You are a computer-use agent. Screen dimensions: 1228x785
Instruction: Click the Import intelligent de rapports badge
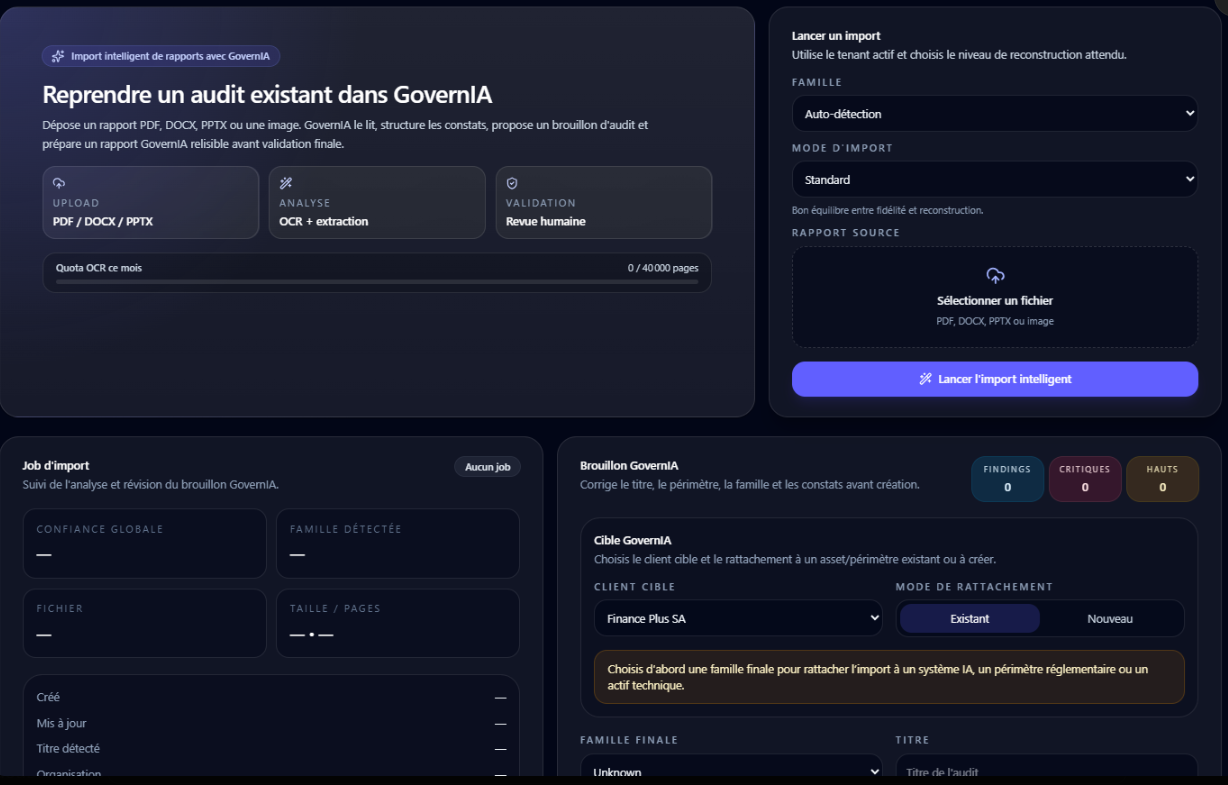(x=161, y=56)
